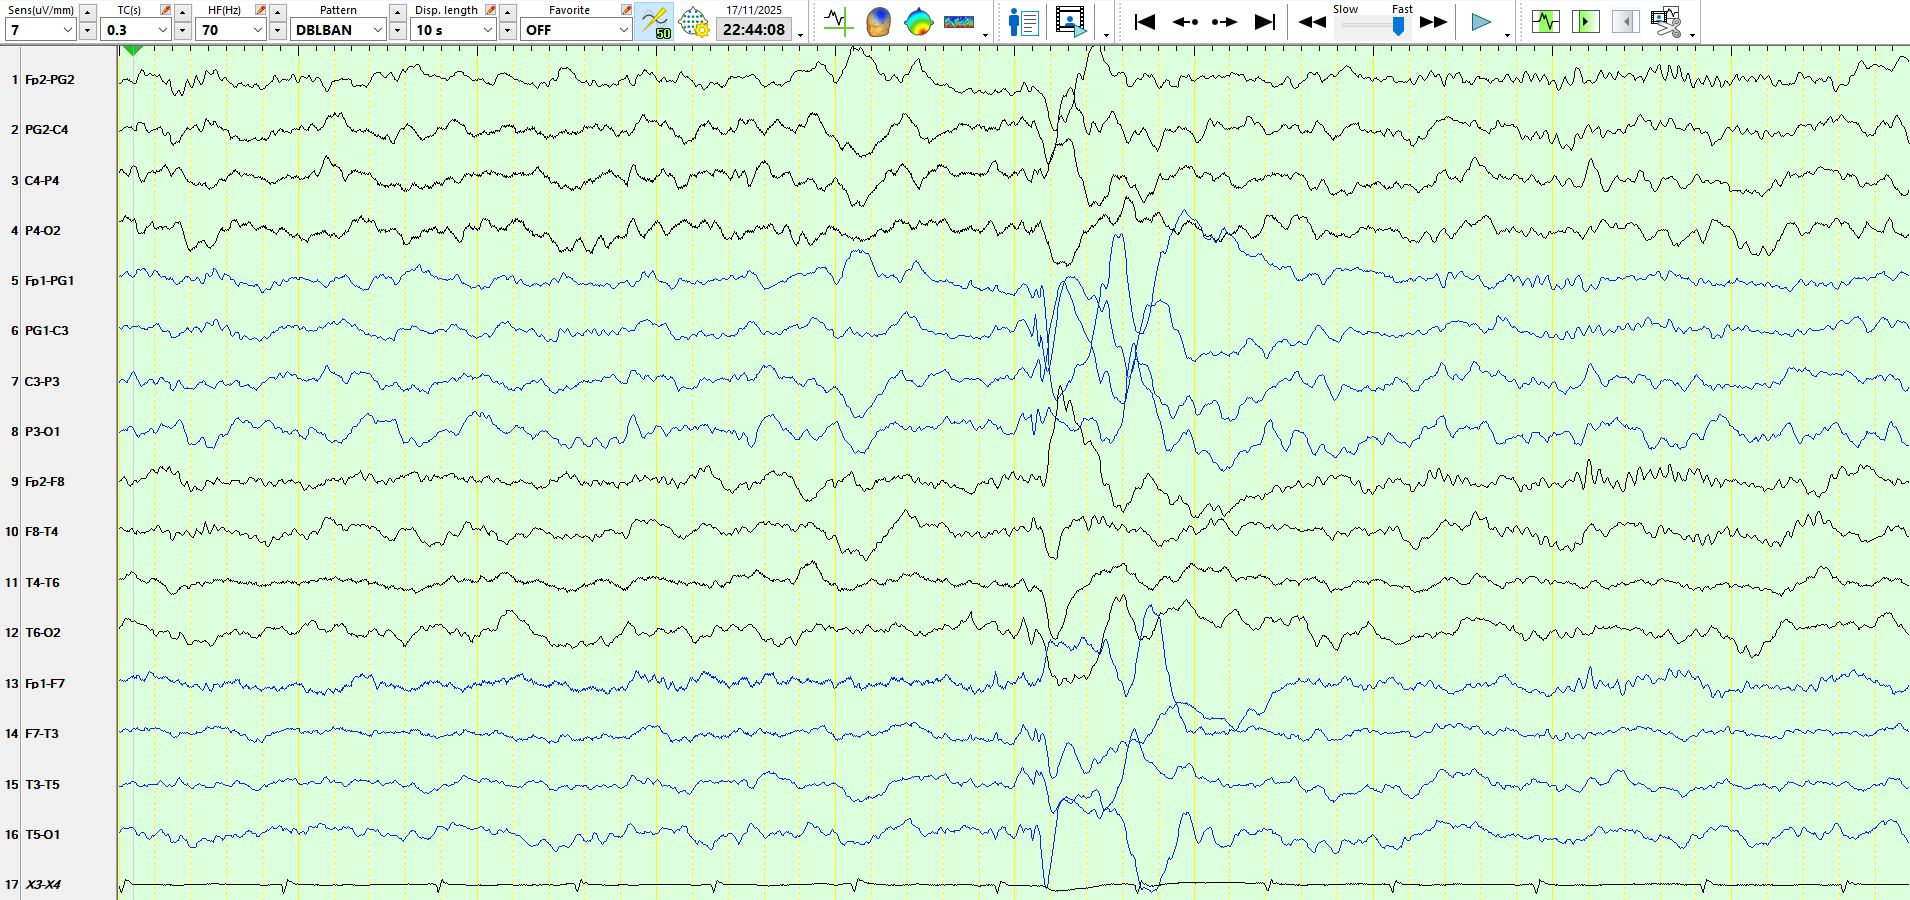Click the 22:44:08 time display
Image resolution: width=1910 pixels, height=900 pixels.
click(x=754, y=30)
